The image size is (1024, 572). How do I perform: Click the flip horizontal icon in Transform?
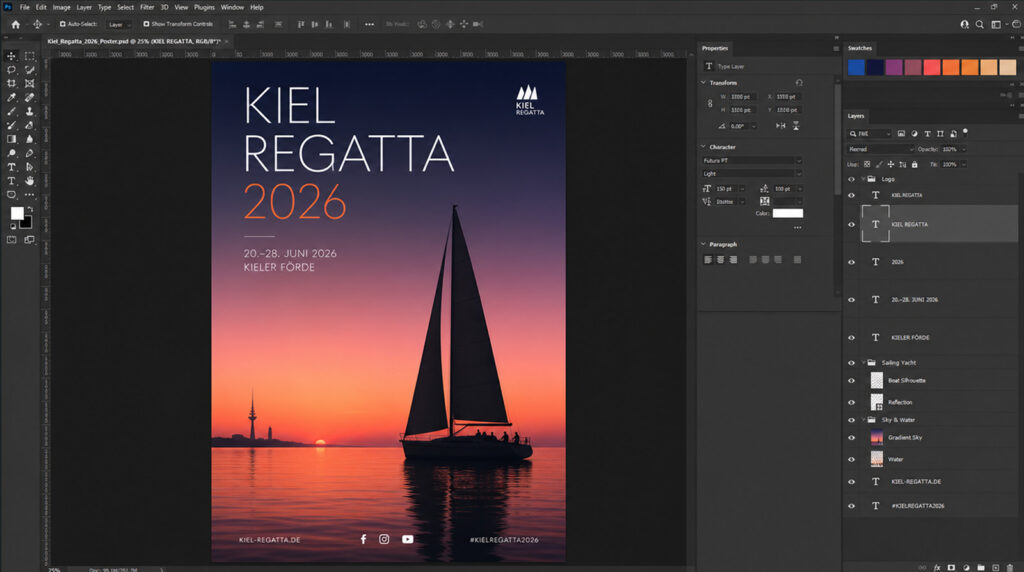click(x=780, y=125)
